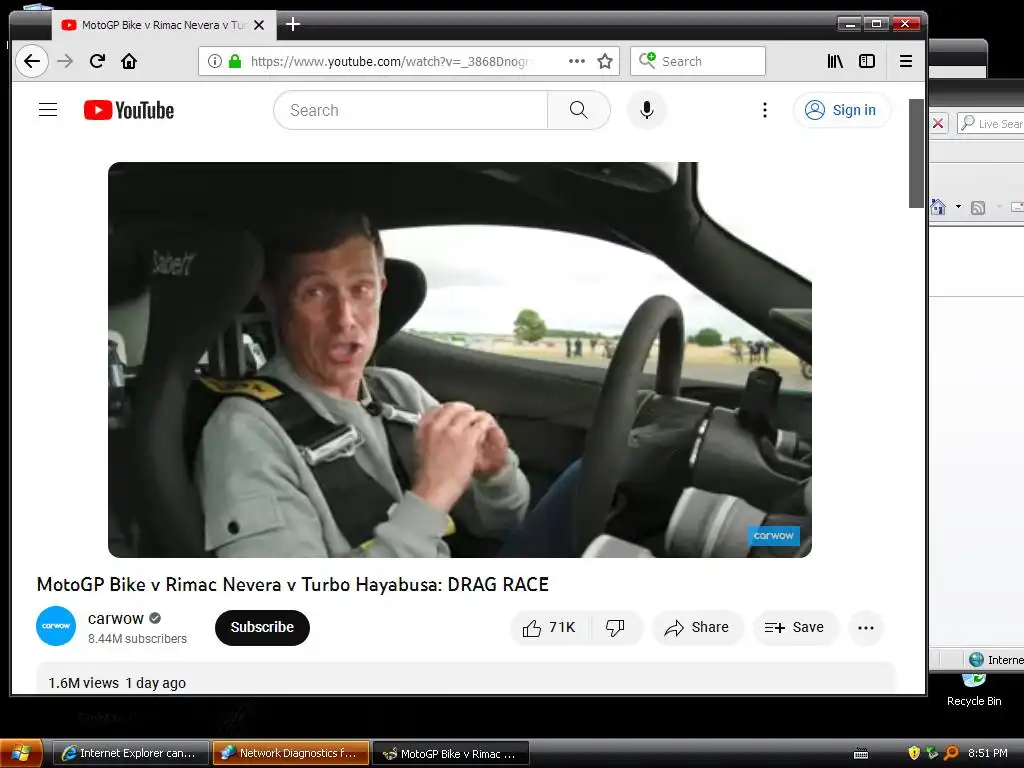Viewport: 1024px width, 768px height.
Task: Toggle the Firefox sidebar view
Action: click(x=867, y=61)
